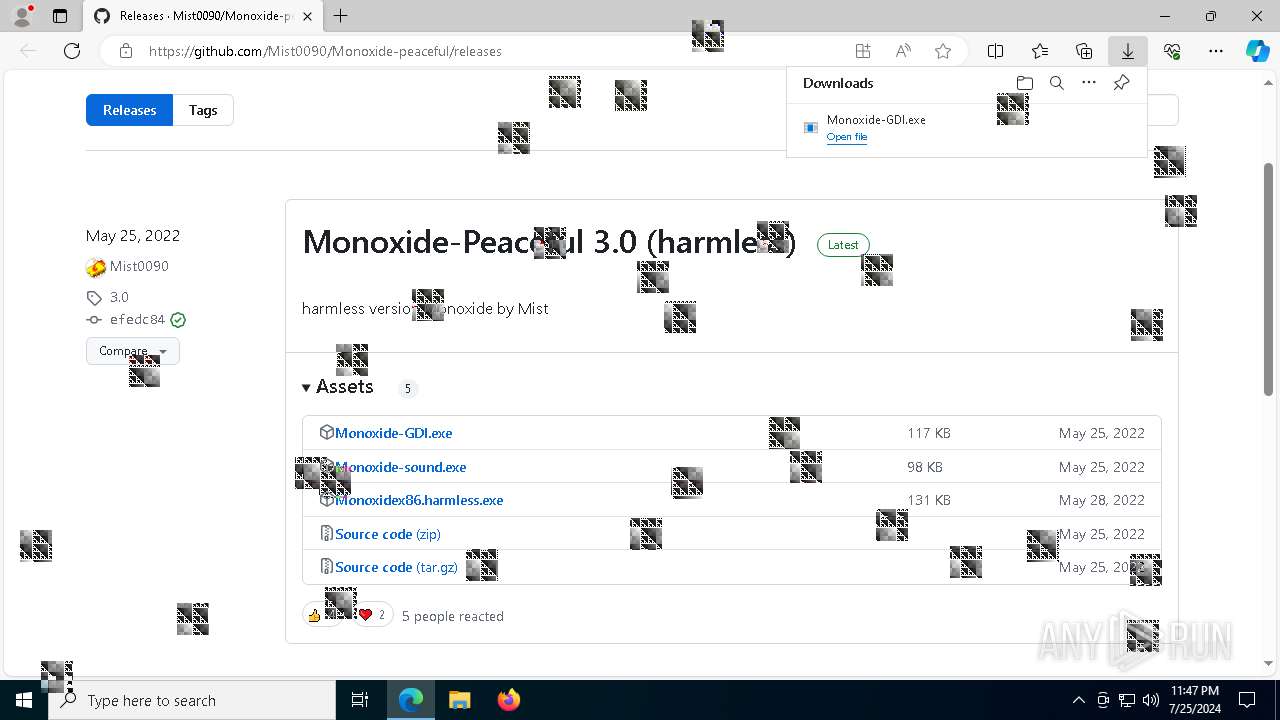Screen dimensions: 1280x720
Task: Open the 3.0 tag link
Action: point(119,297)
